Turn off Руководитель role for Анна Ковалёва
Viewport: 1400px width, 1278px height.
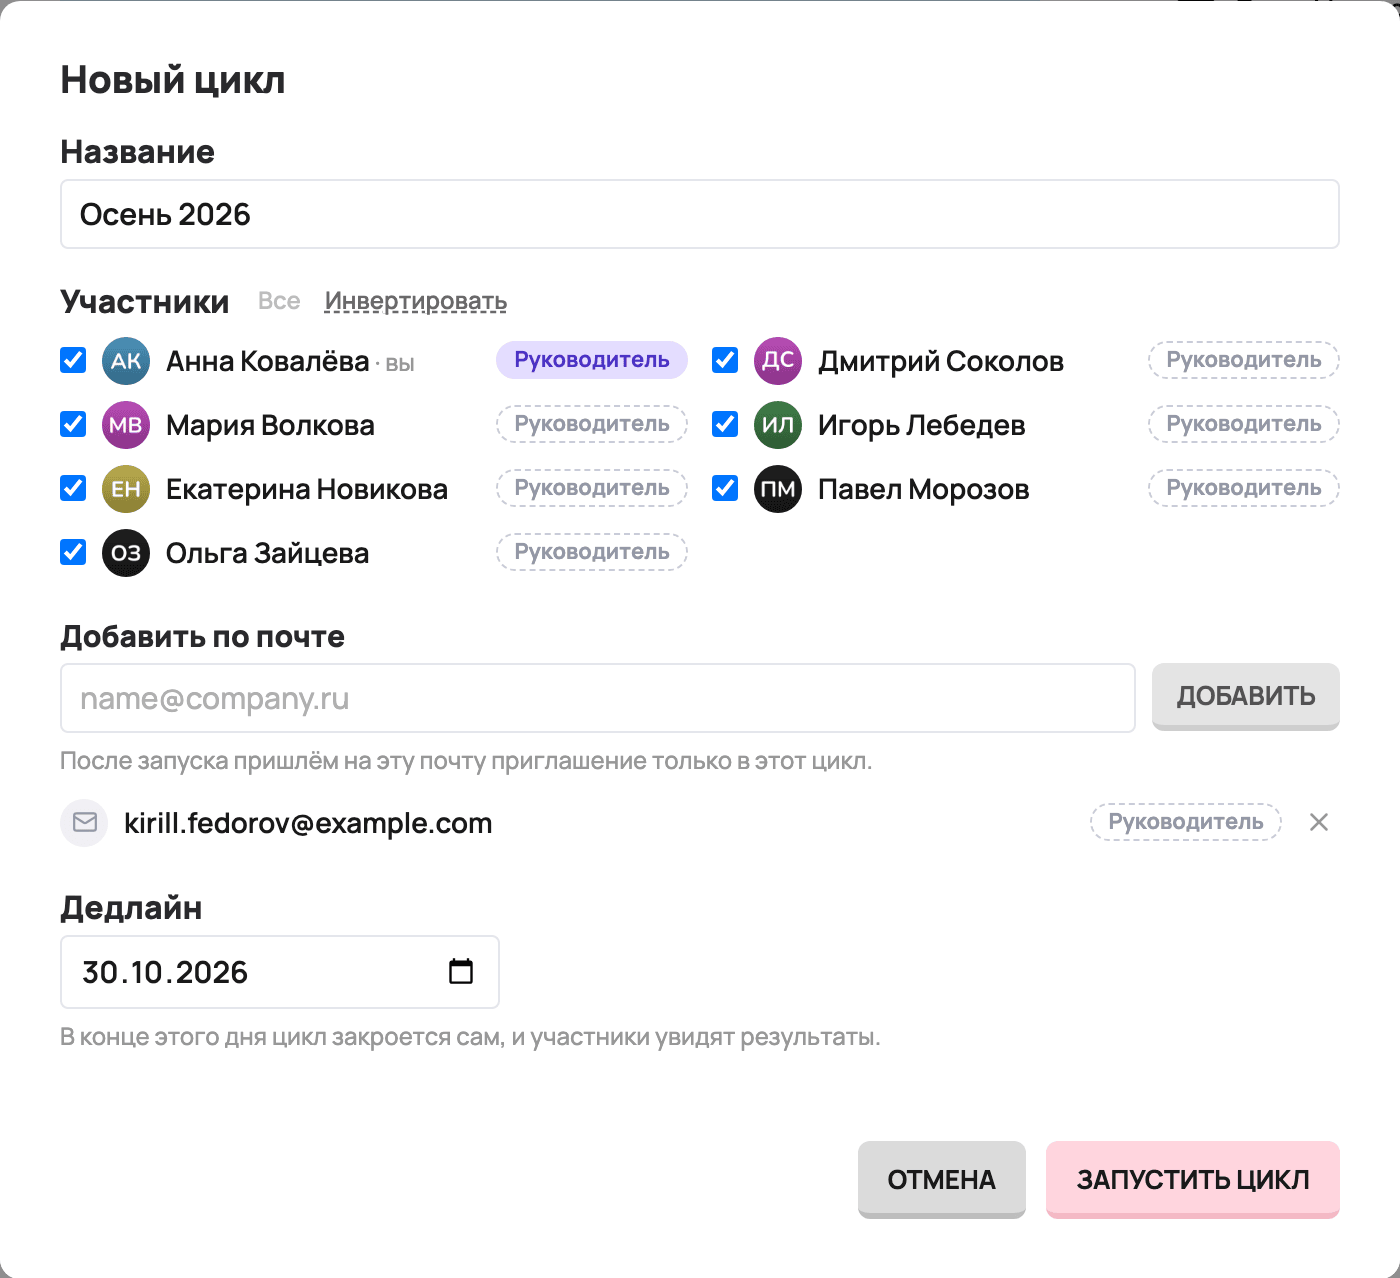click(592, 360)
